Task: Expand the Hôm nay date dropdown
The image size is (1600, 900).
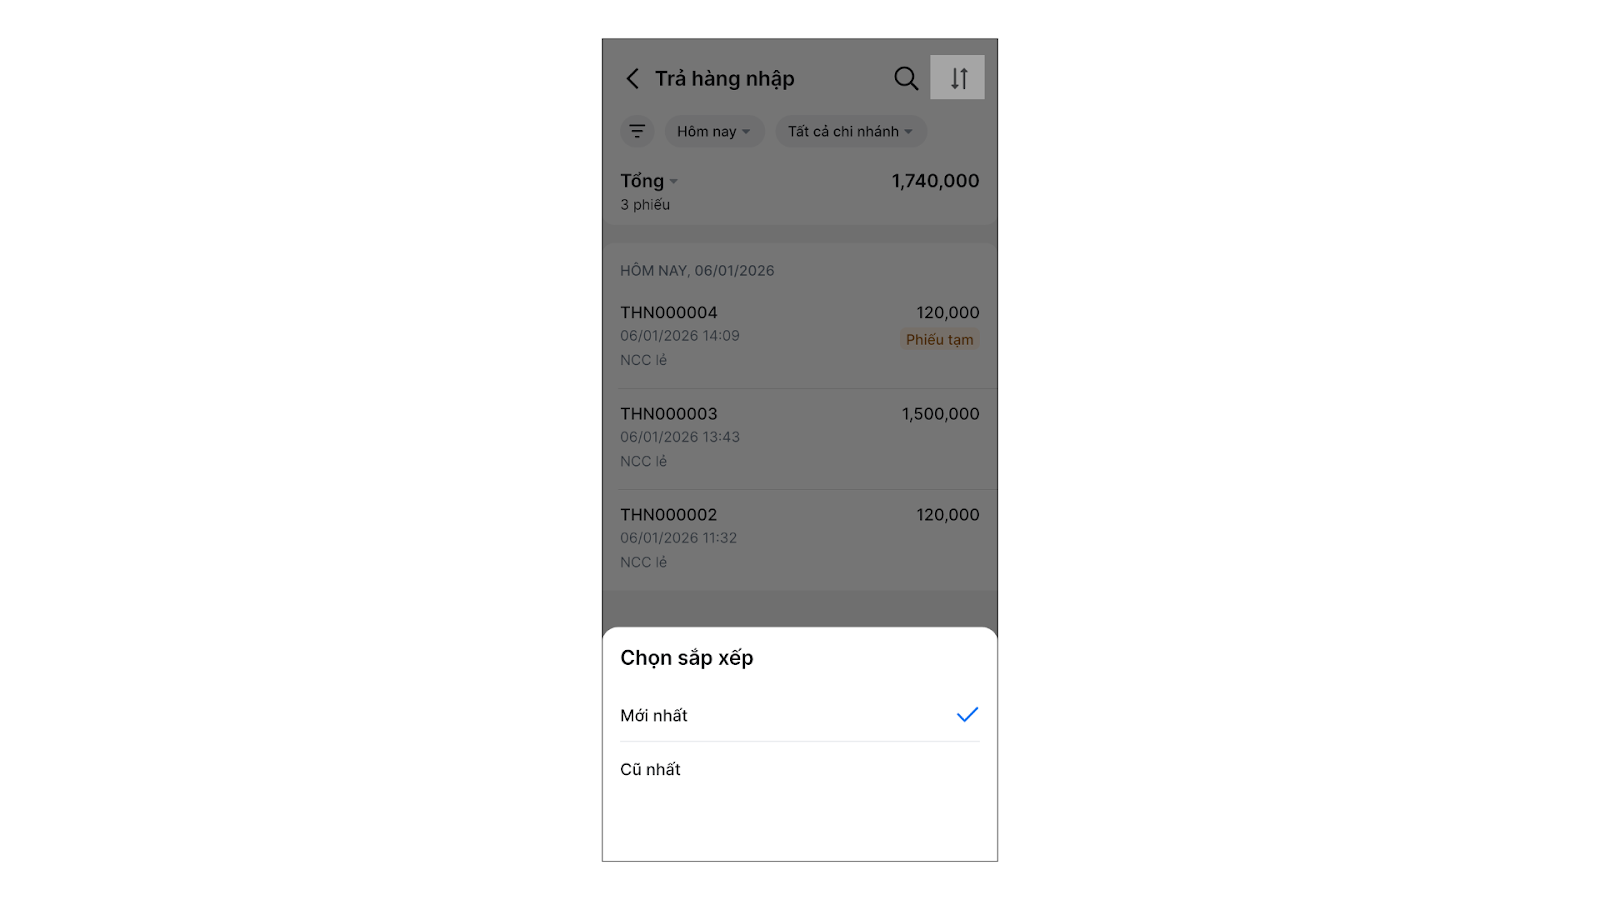Action: (714, 131)
